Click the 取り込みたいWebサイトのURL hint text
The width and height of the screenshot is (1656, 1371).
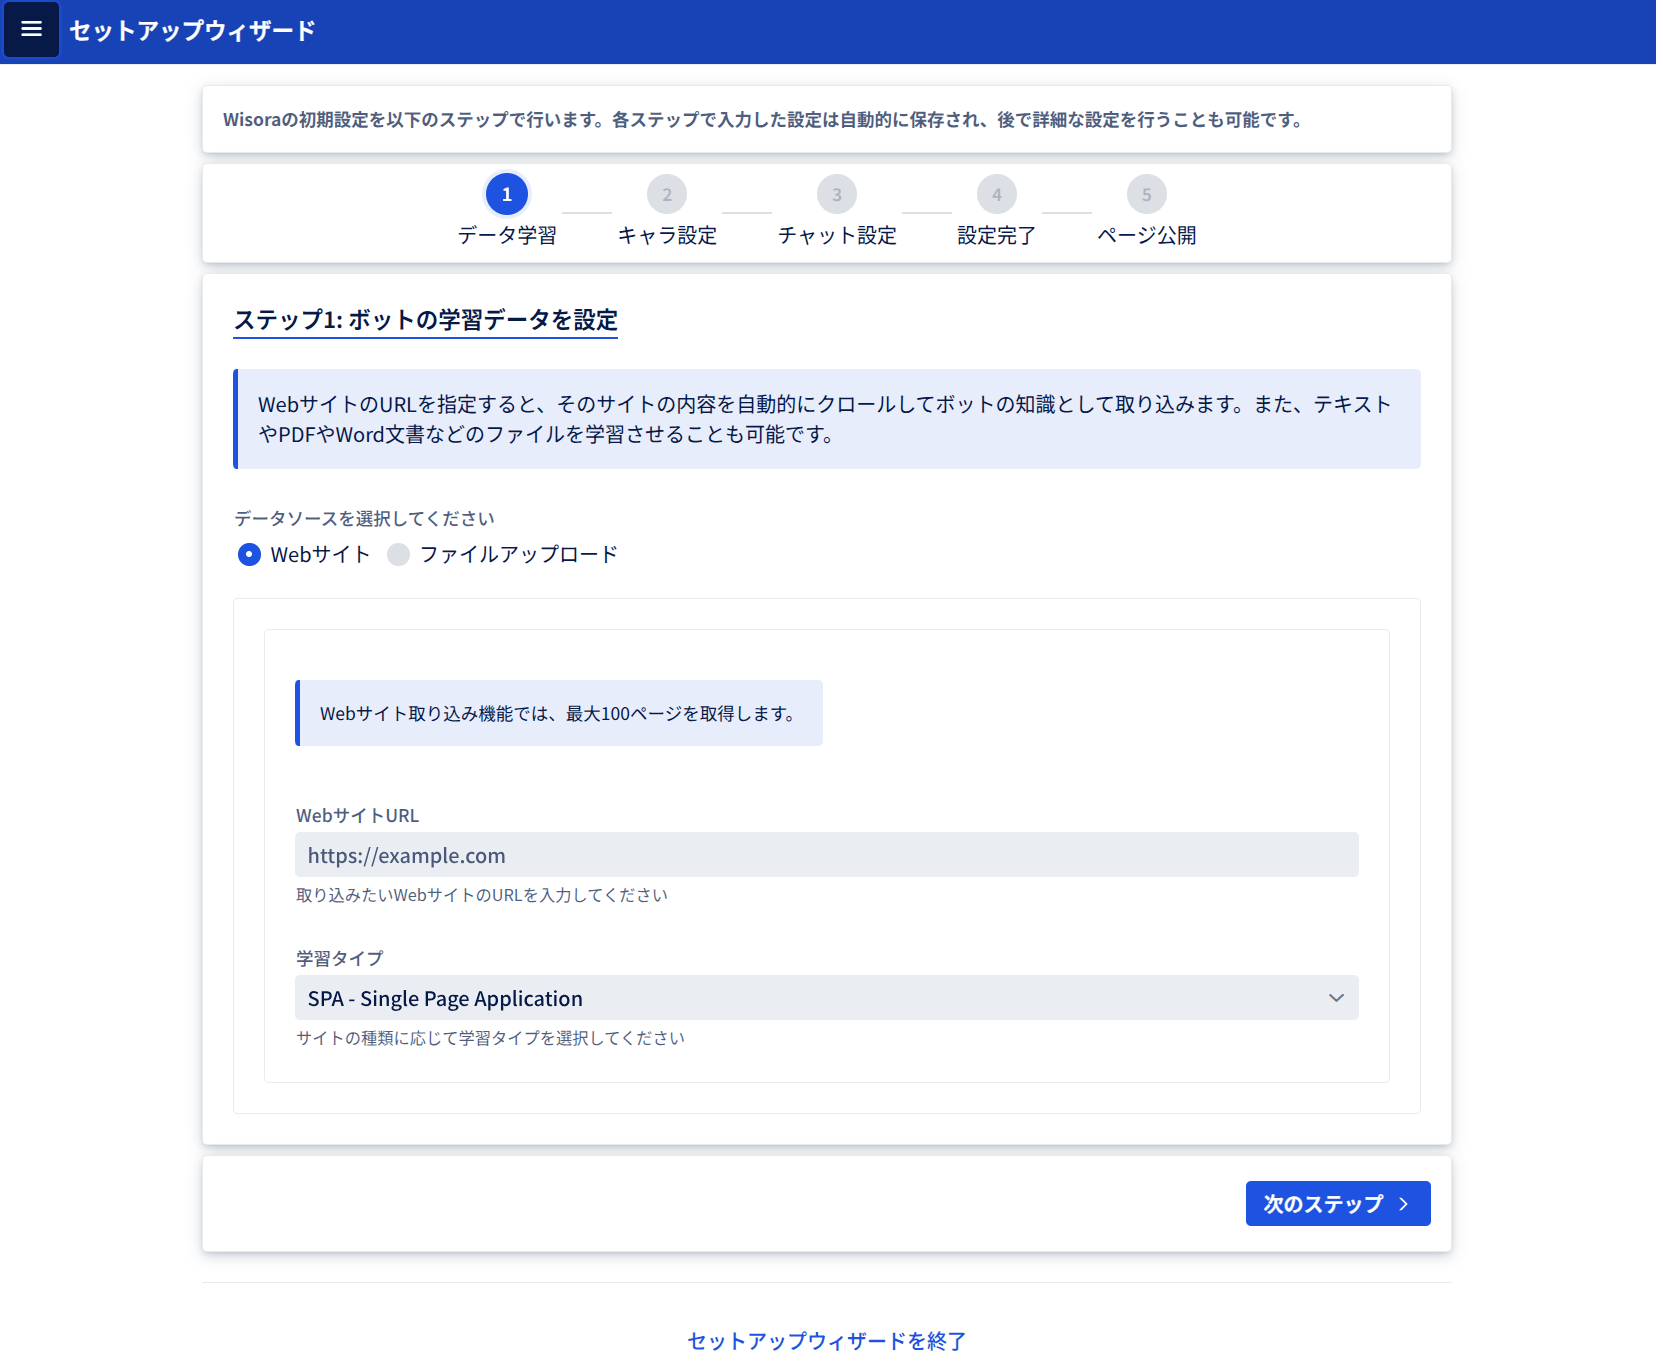point(482,895)
